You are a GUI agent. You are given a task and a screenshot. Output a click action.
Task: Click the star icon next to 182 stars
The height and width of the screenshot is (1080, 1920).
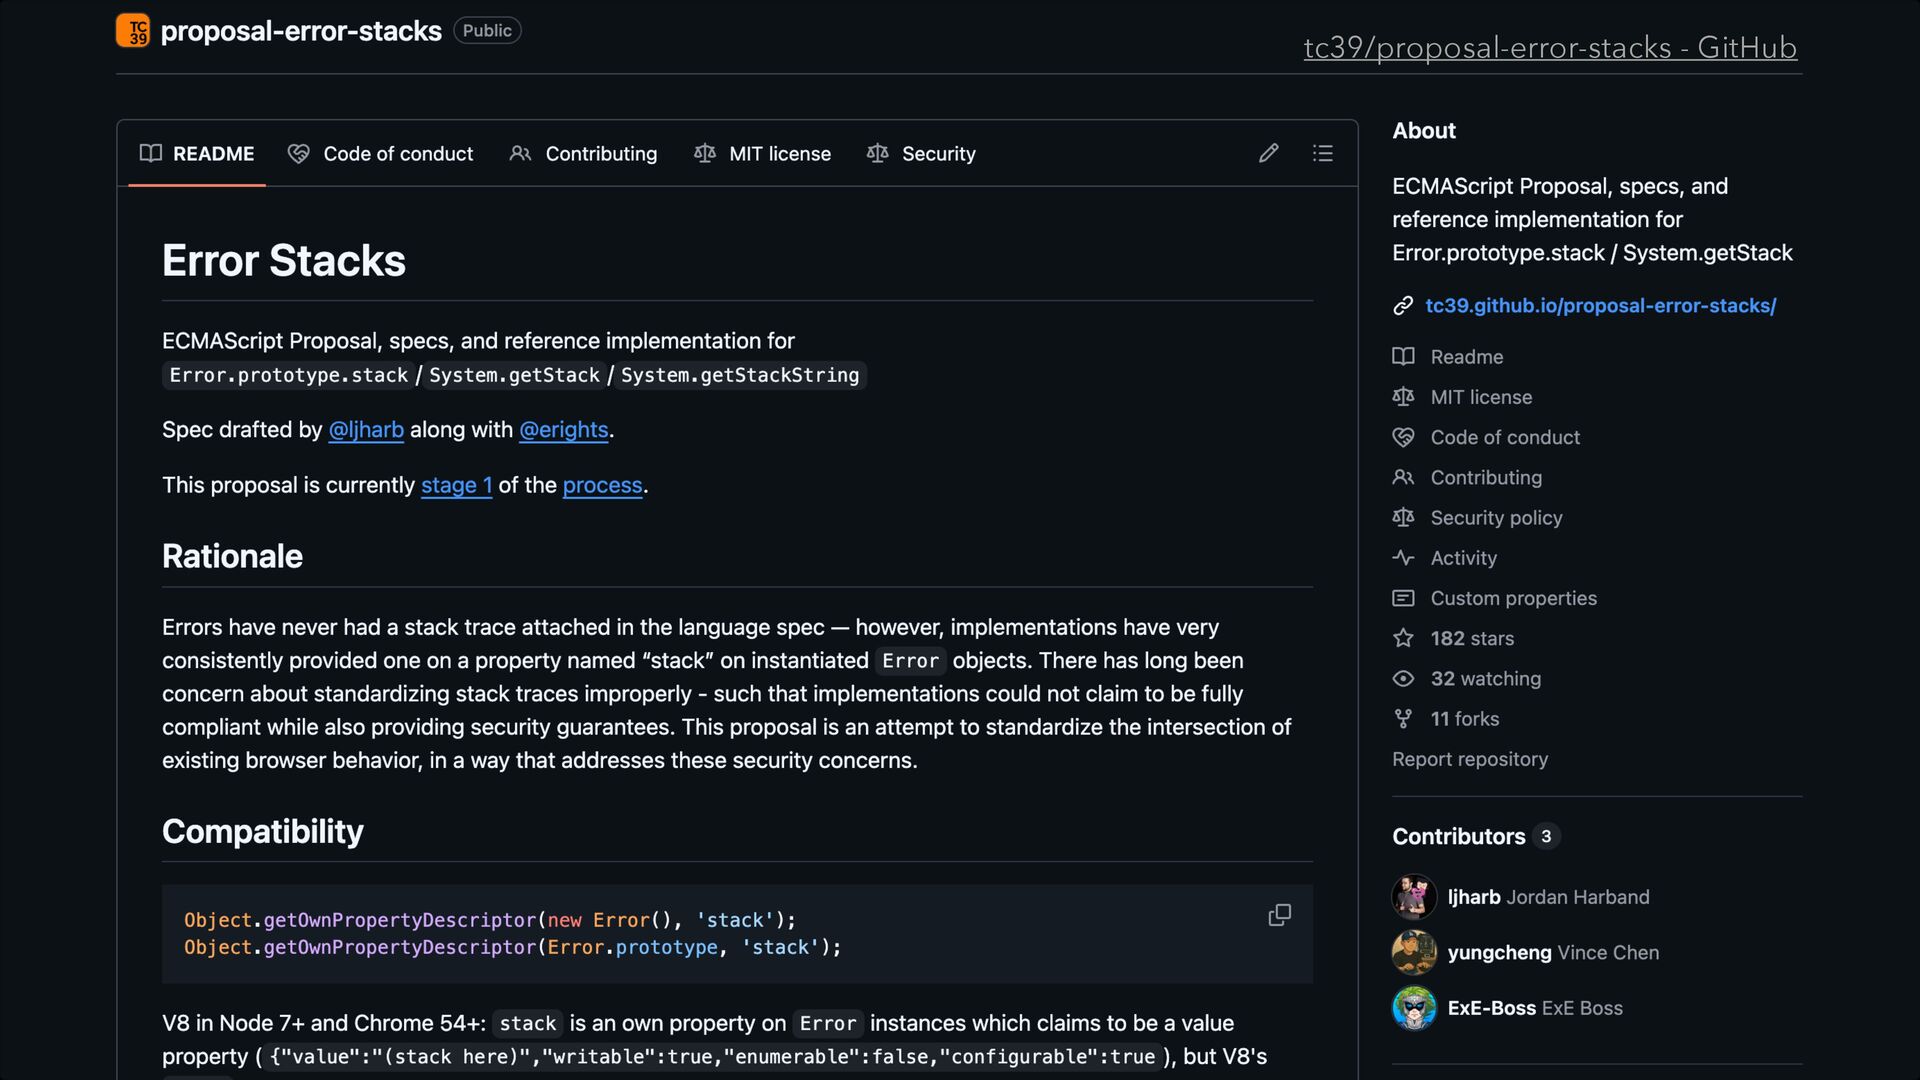point(1403,638)
